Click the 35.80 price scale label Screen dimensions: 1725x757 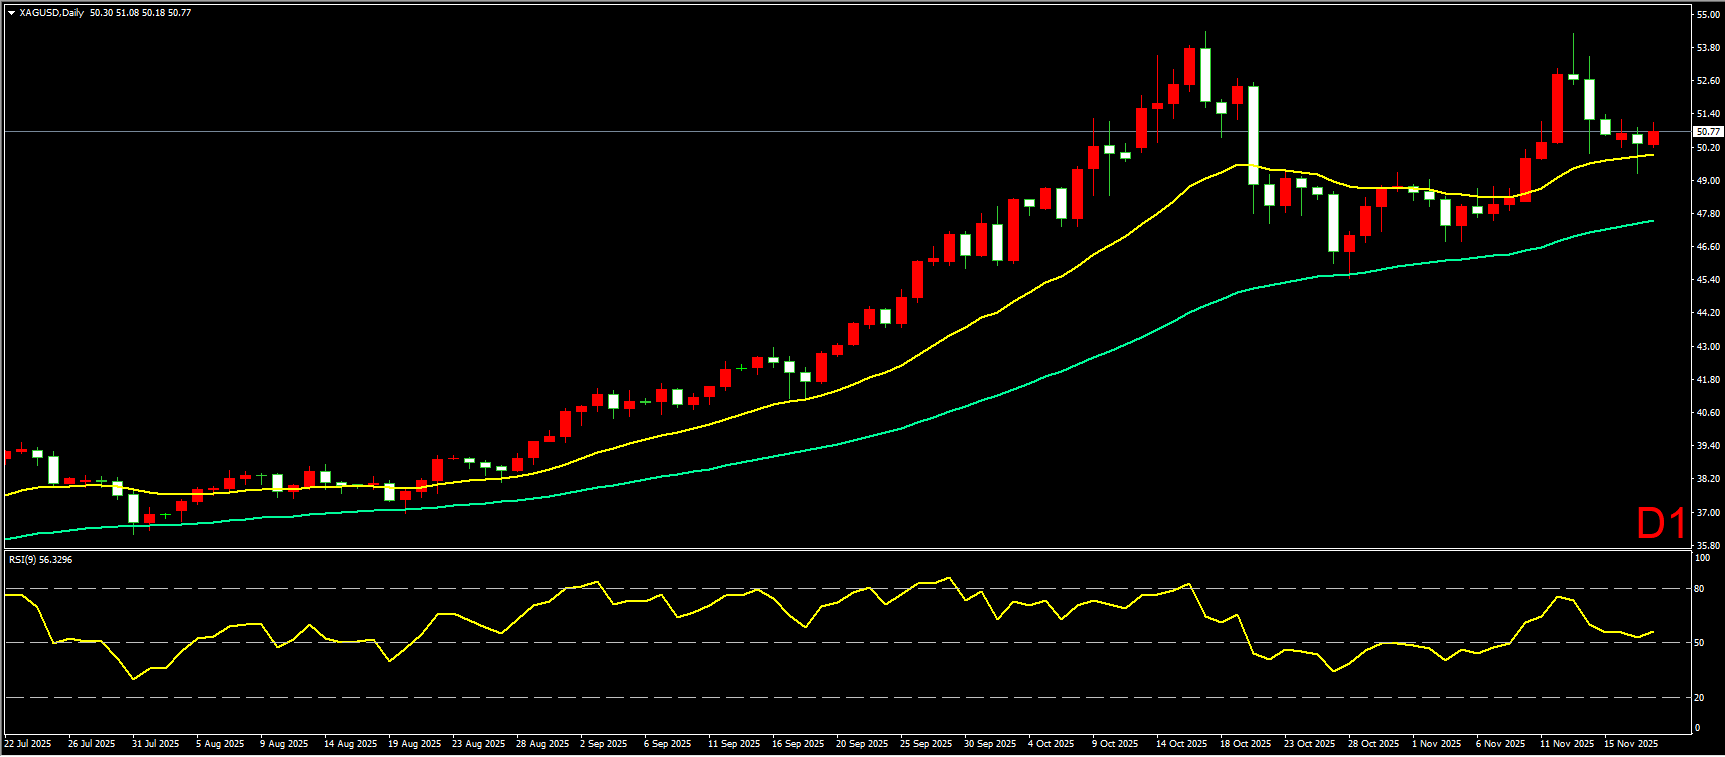(1707, 546)
